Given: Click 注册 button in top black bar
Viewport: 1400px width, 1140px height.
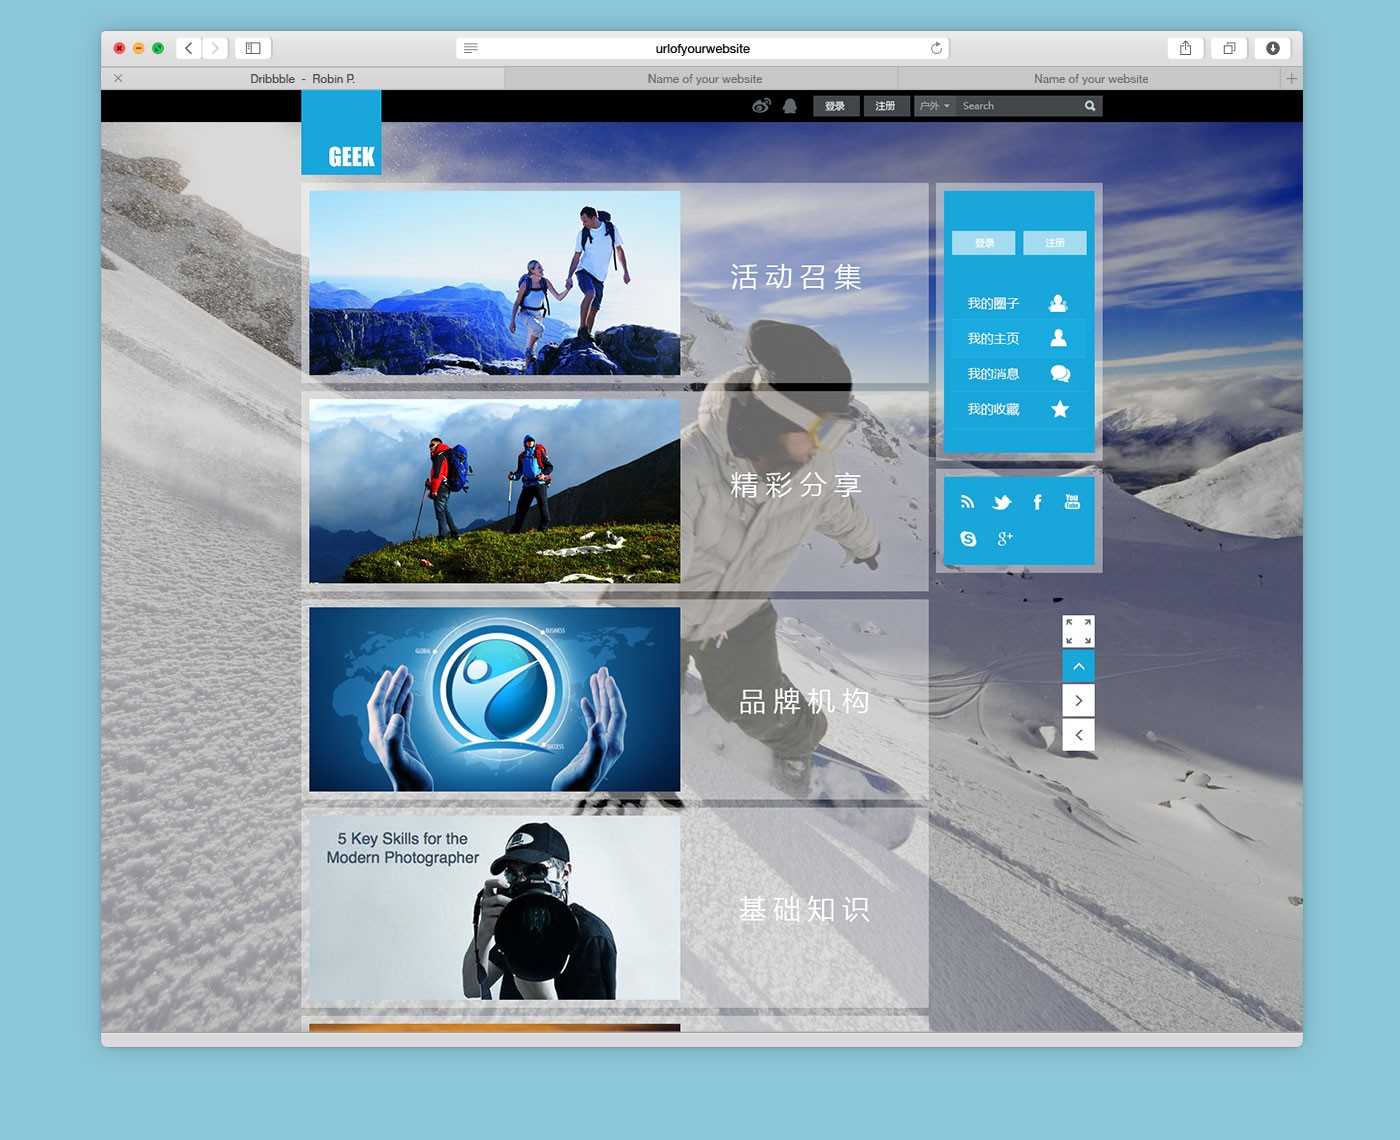Looking at the screenshot, I should (x=886, y=106).
